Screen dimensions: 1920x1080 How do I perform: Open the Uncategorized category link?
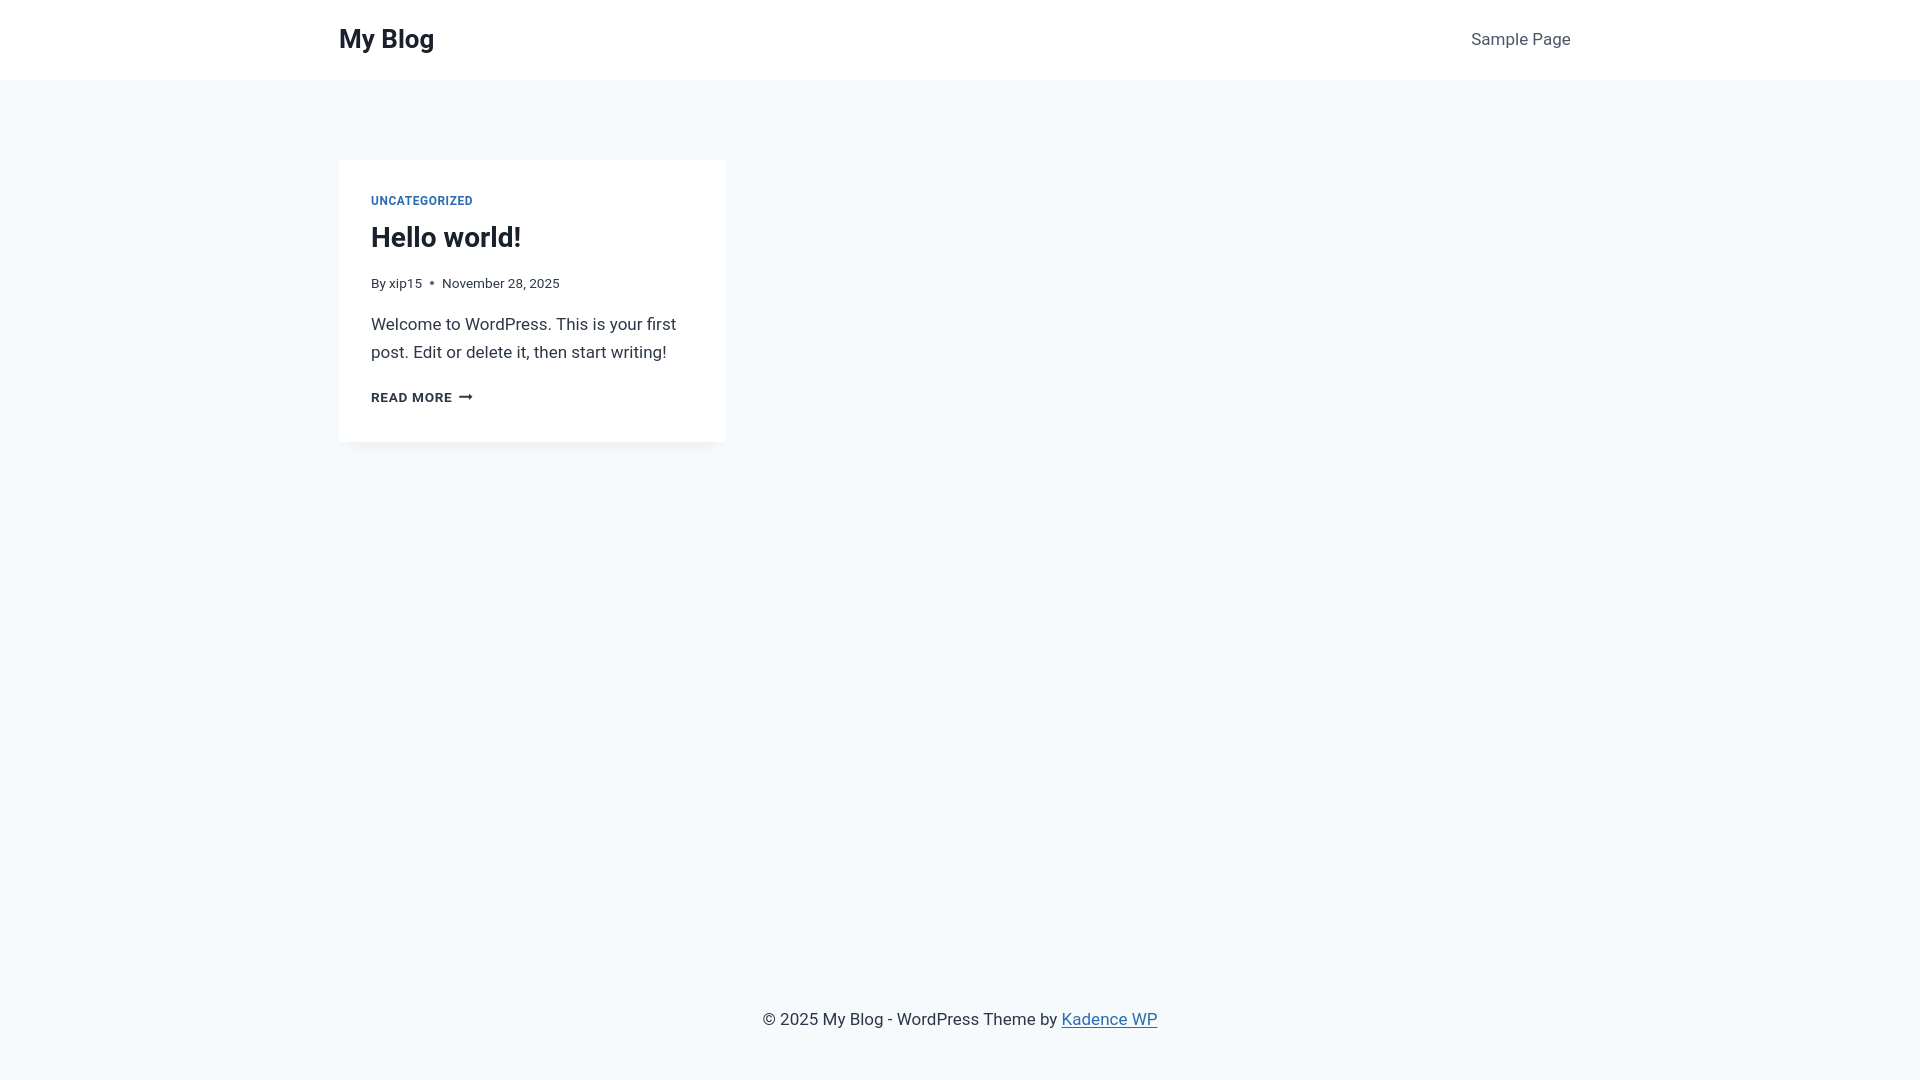(x=421, y=201)
